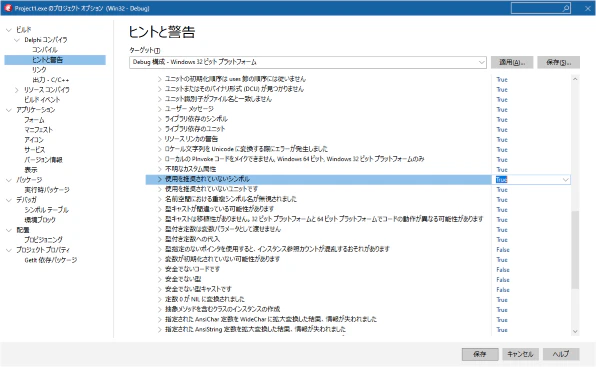Click the search magnifier icon in title bar
This screenshot has height=367, width=596.
click(x=566, y=8)
